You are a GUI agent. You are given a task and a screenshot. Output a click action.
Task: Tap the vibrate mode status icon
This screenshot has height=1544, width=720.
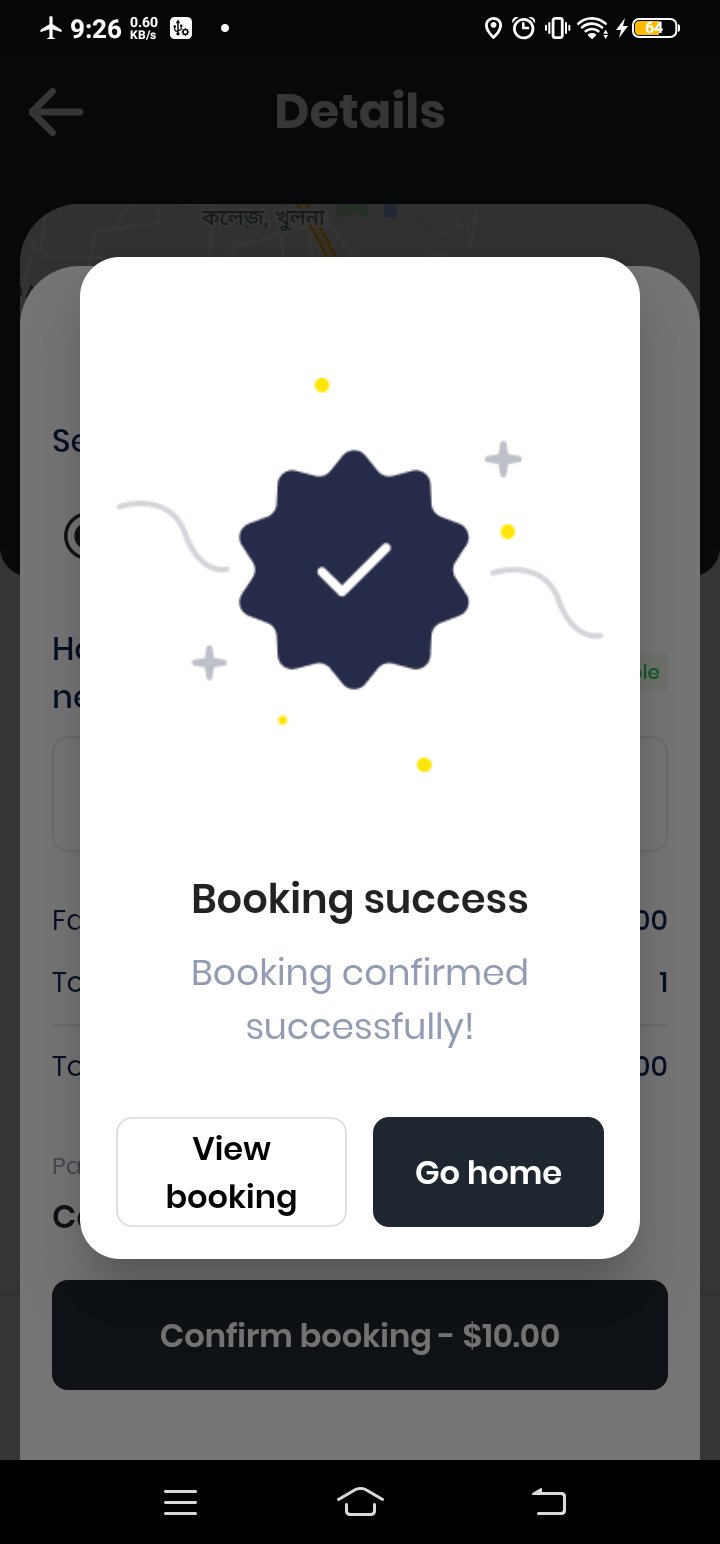point(557,28)
